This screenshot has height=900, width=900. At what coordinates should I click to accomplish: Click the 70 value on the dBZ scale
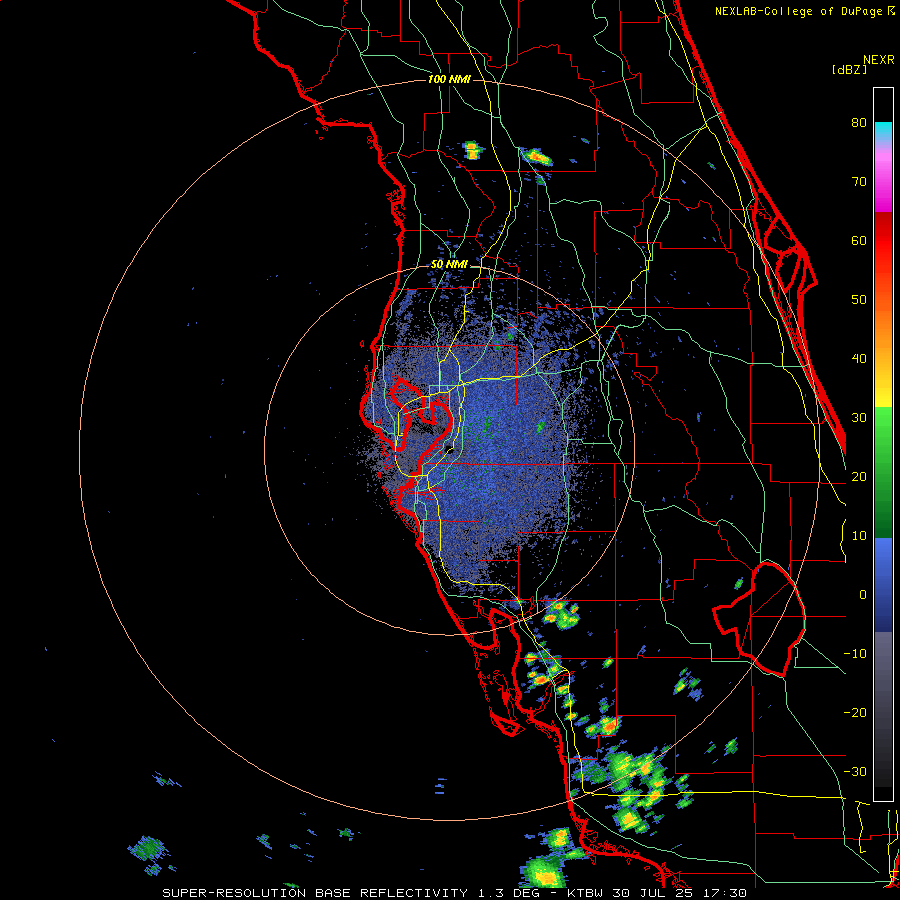(859, 181)
